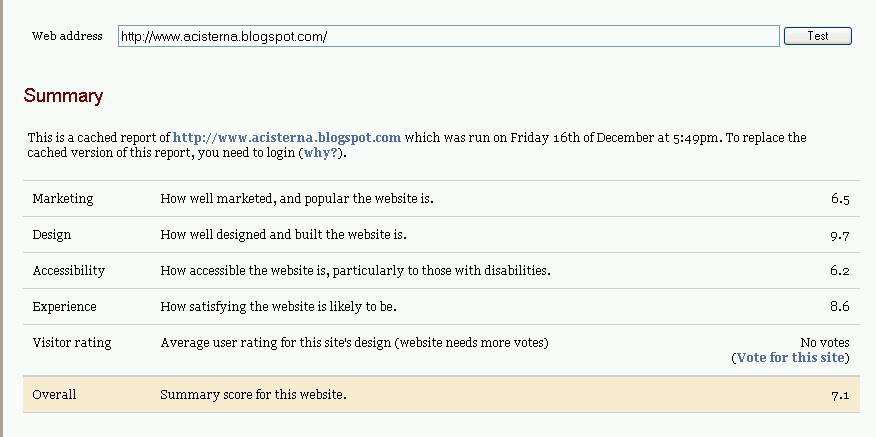876x437 pixels.
Task: Select the Visitor rating row label
Action: [x=72, y=343]
